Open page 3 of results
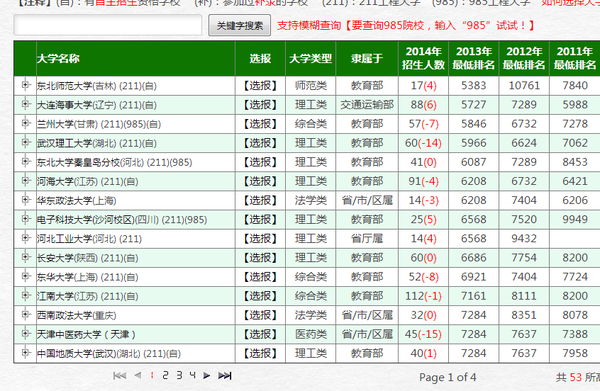The width and height of the screenshot is (600, 391). (179, 376)
